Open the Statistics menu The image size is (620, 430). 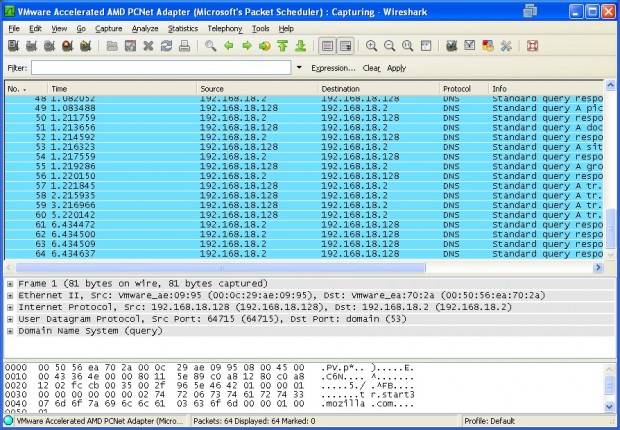coord(183,28)
